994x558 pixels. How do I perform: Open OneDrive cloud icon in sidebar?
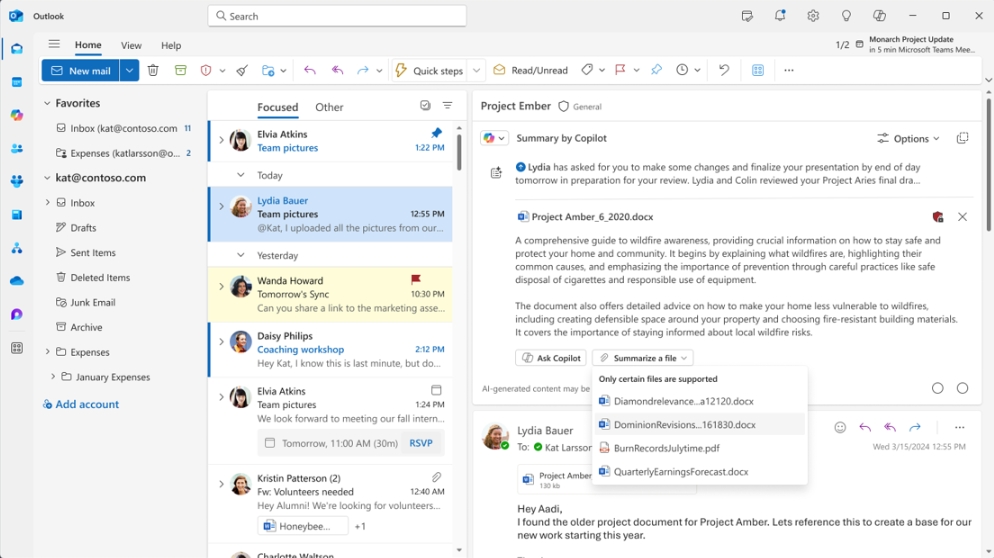tap(17, 281)
